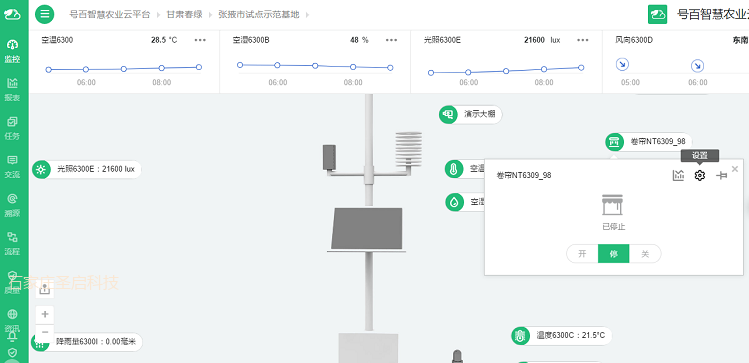Select 开 to open the curtain
The image size is (749, 363).
pos(582,254)
